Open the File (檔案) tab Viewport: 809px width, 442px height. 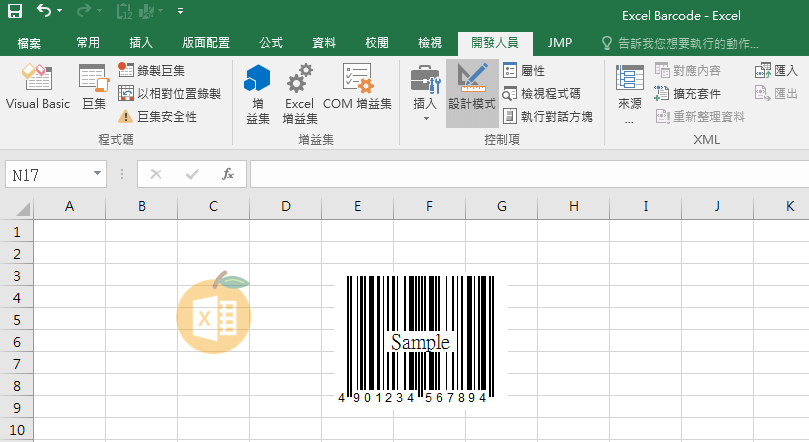tap(29, 43)
